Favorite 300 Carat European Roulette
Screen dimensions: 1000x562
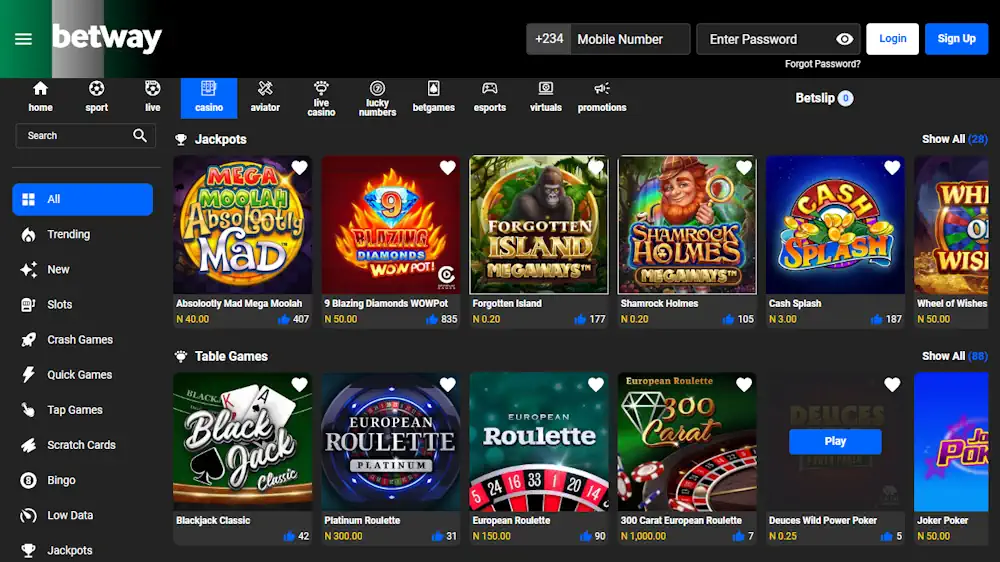[744, 384]
